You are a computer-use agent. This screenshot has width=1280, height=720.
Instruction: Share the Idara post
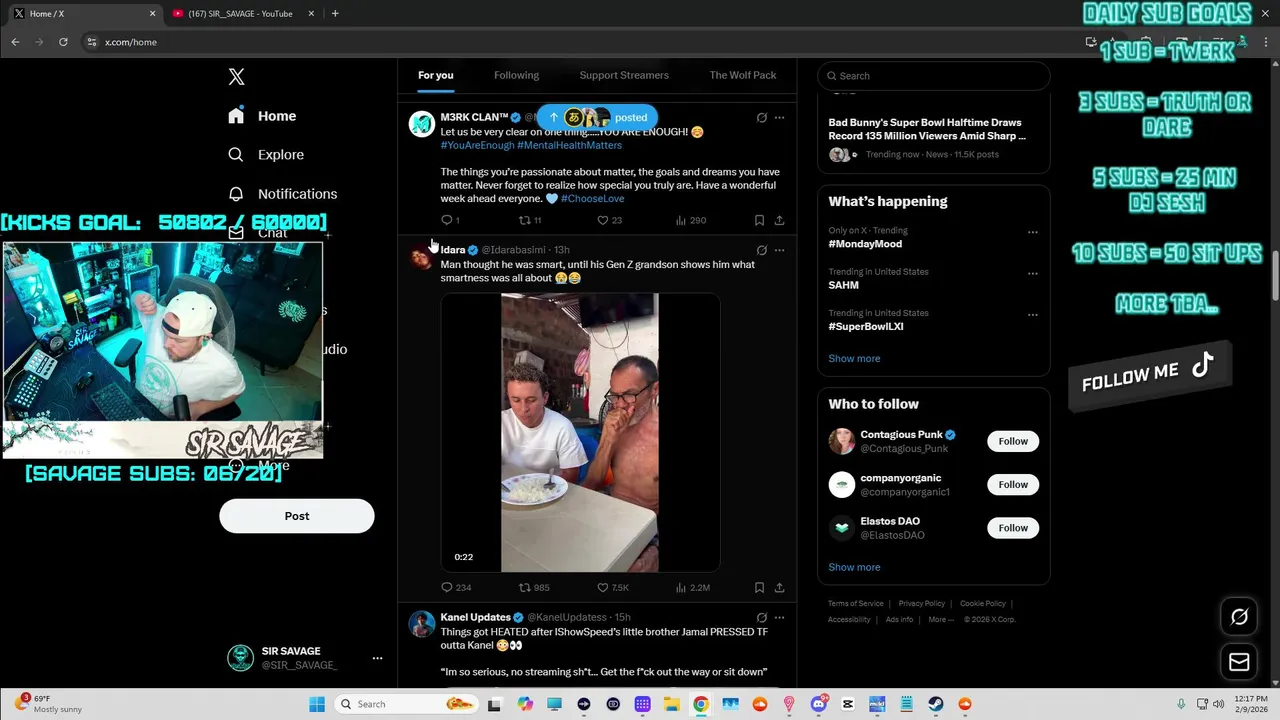tap(779, 588)
